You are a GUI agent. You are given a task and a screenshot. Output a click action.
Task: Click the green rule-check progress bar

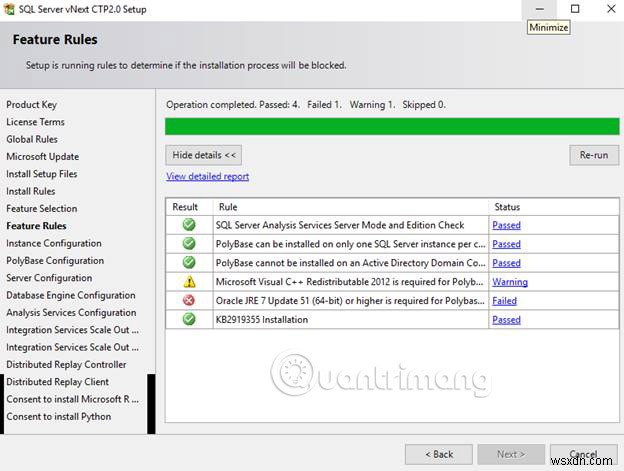pos(392,127)
